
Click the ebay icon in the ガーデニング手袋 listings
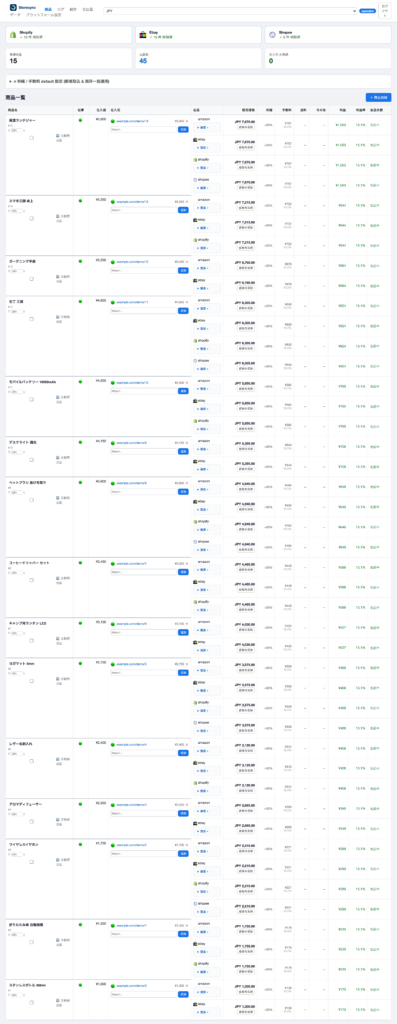(195, 281)
